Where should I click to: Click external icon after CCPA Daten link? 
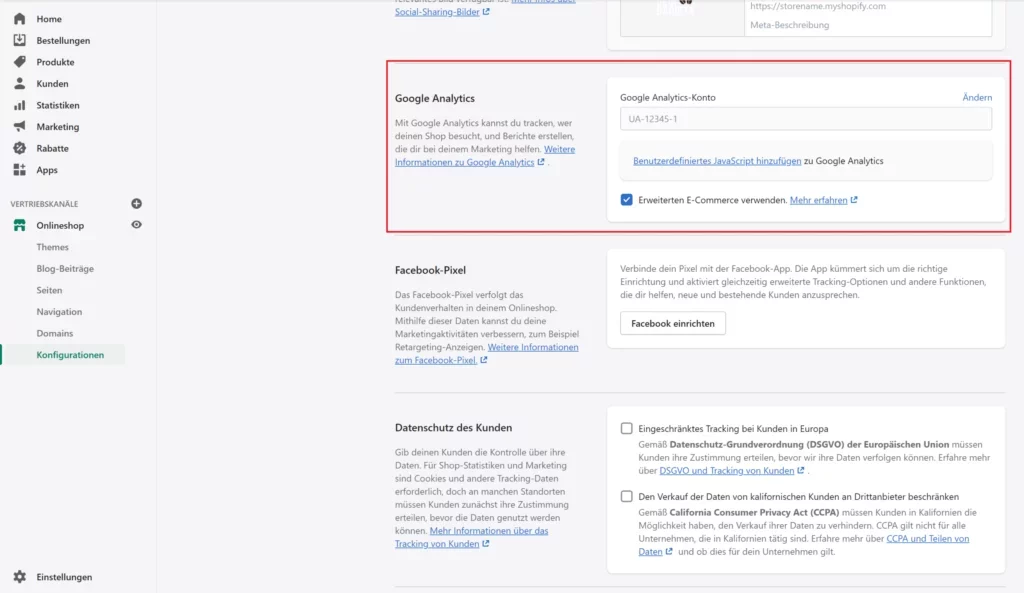point(669,551)
